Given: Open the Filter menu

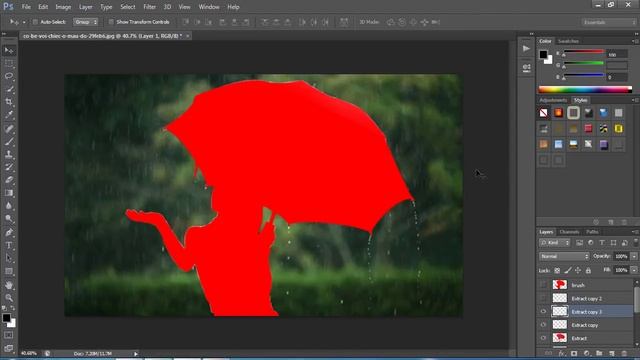Looking at the screenshot, I should [x=149, y=7].
